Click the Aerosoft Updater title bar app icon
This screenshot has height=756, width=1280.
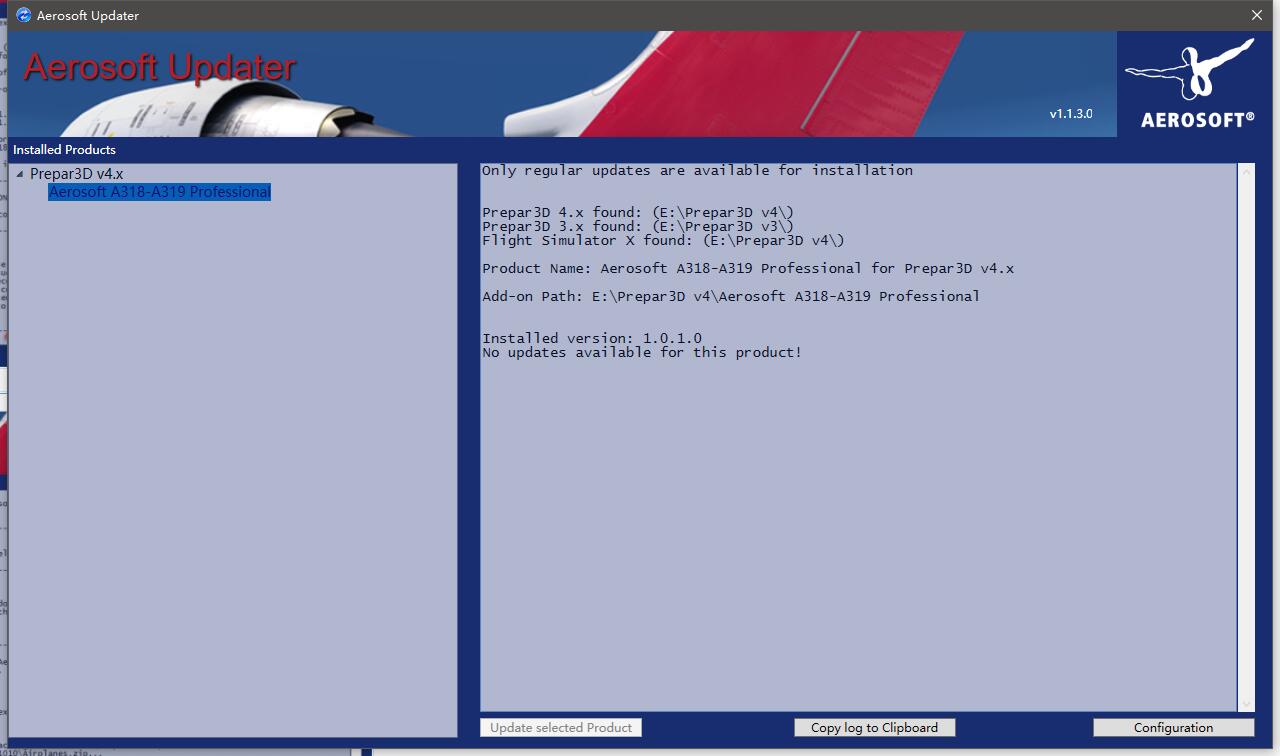23,15
